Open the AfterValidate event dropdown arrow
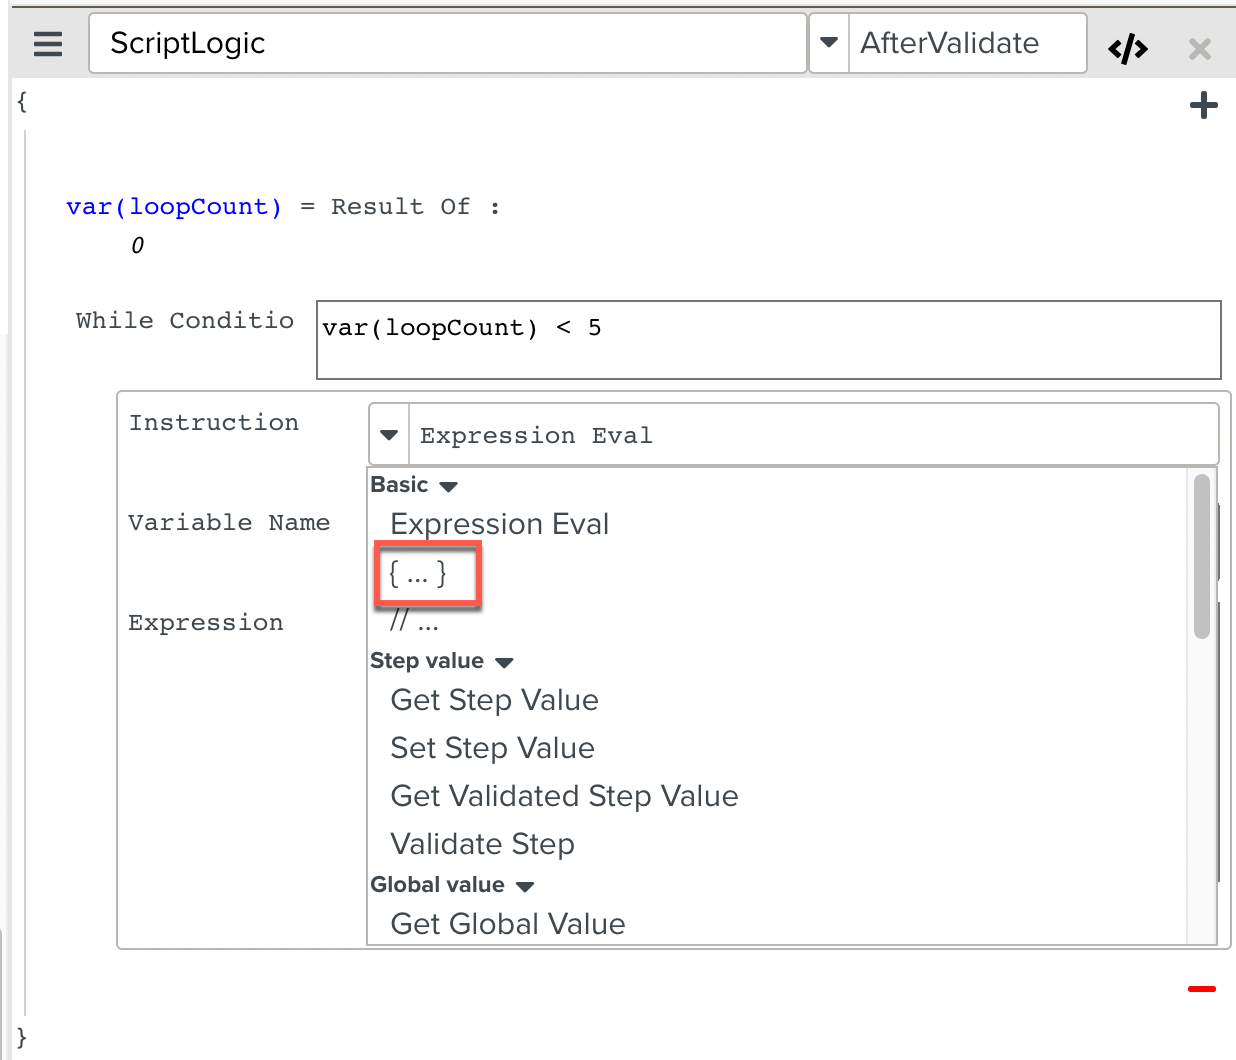This screenshot has height=1060, width=1236. coord(828,43)
